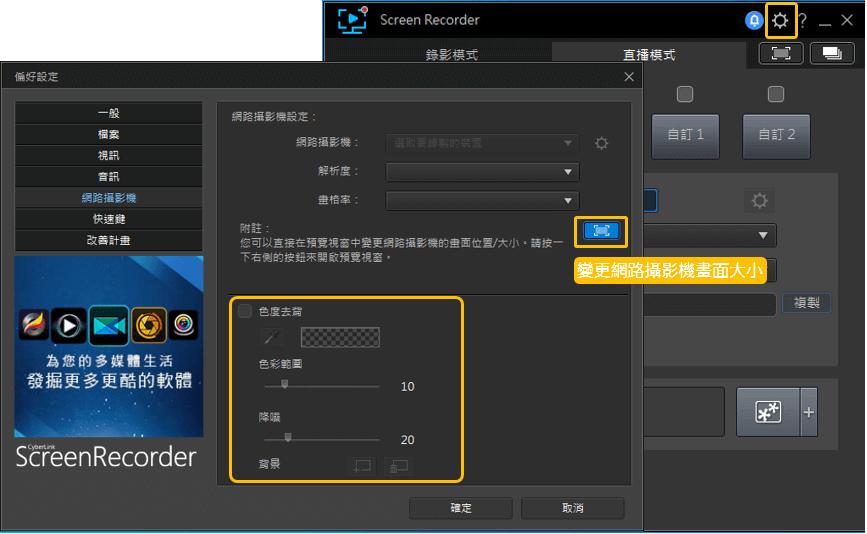Expand the 畫格率 frame rate dropdown

click(482, 200)
